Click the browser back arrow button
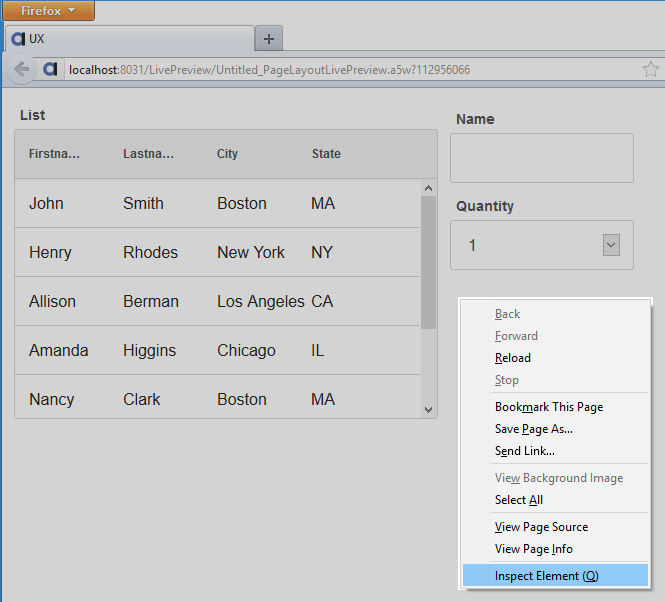 coord(21,69)
